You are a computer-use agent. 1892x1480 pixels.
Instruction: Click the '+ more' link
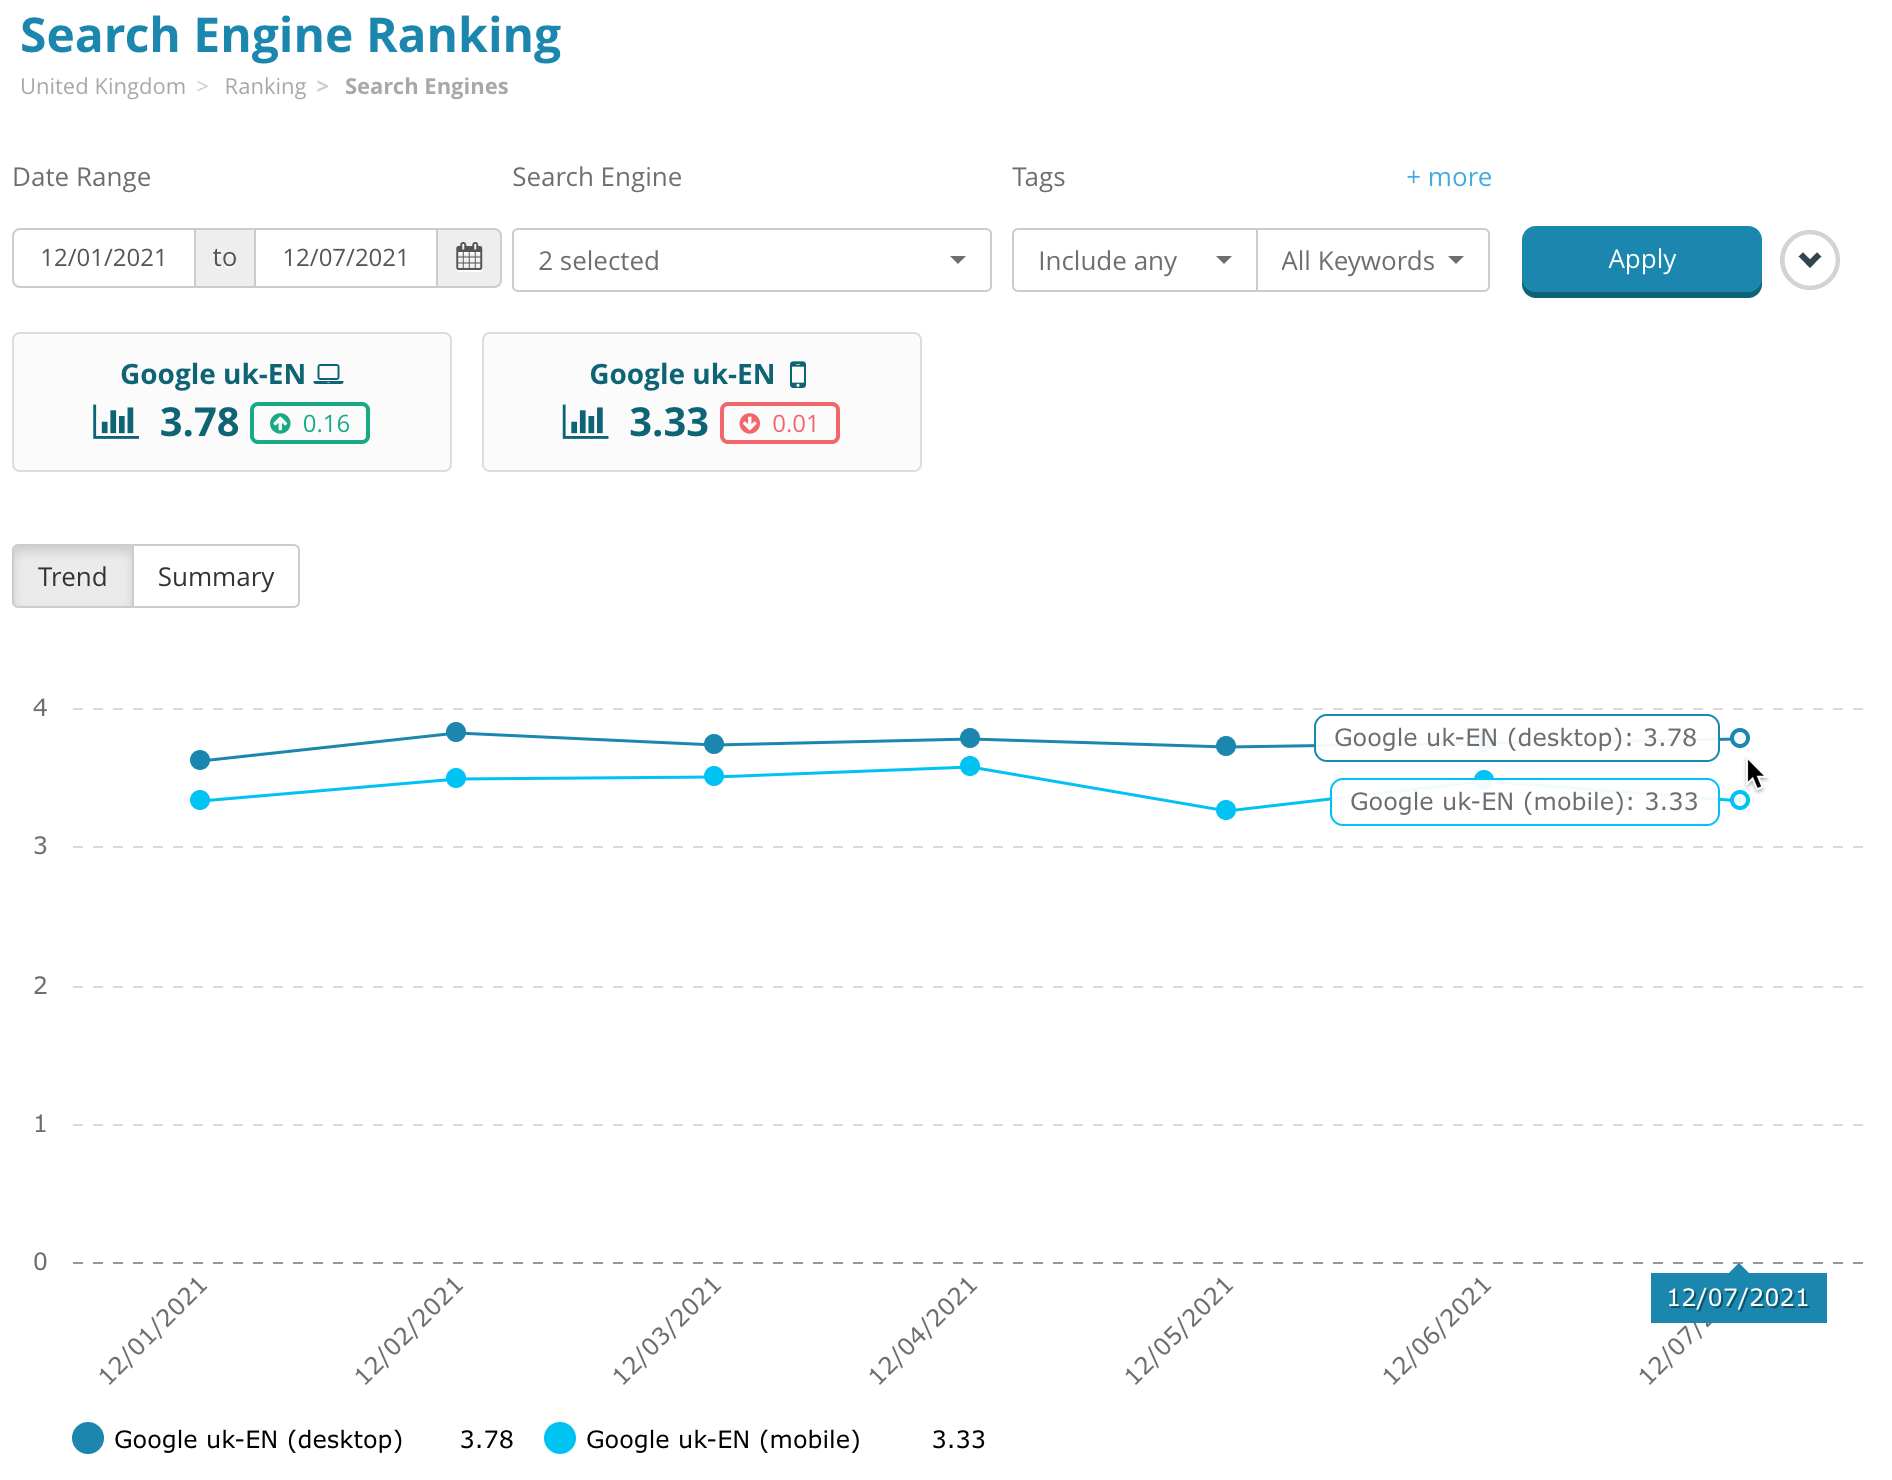pos(1448,176)
